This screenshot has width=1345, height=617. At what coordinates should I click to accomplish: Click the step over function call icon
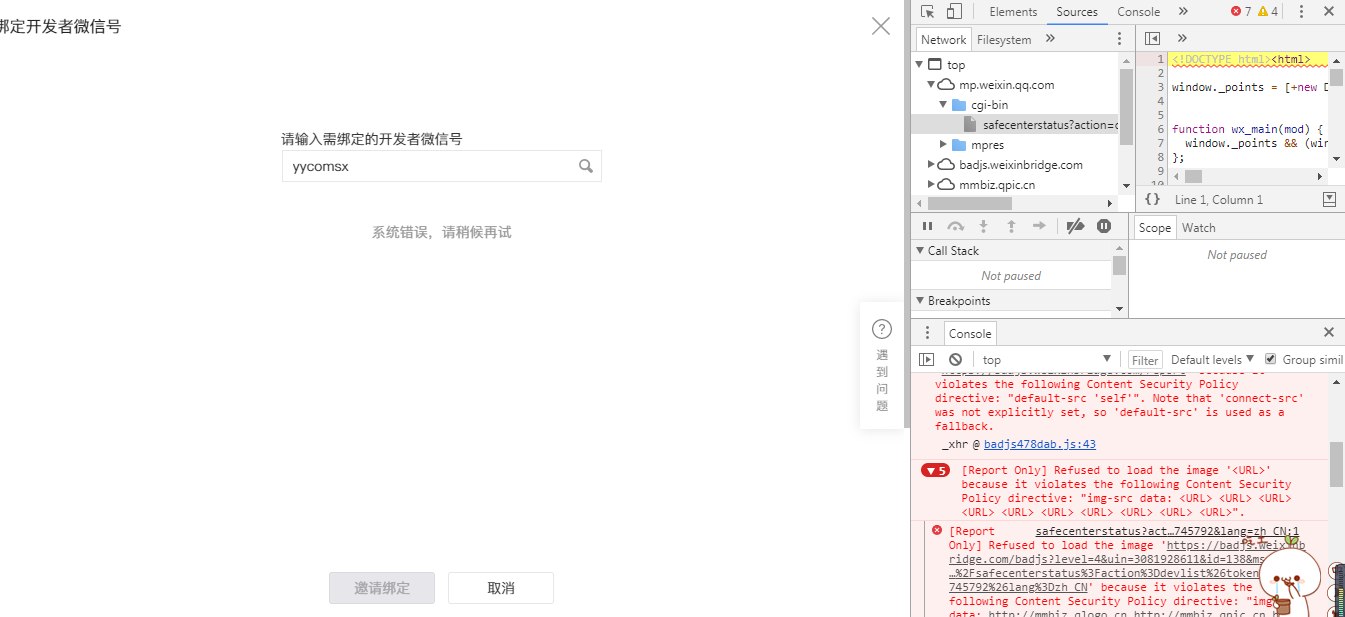[x=955, y=227]
